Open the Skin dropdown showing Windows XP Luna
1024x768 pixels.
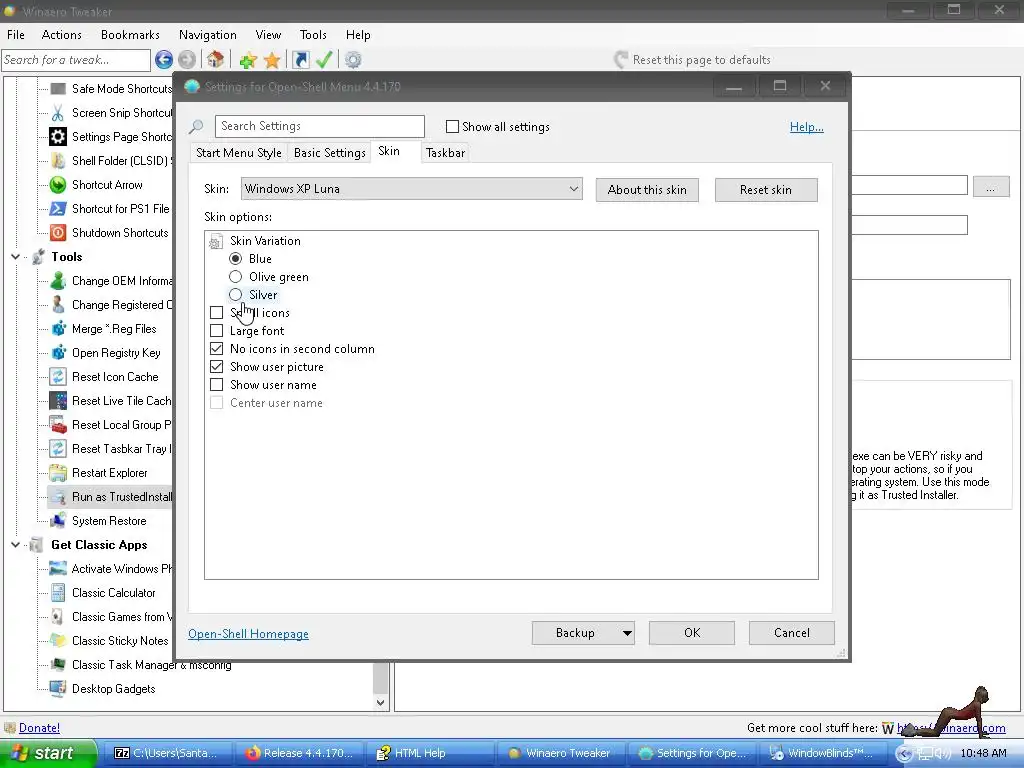(411, 189)
